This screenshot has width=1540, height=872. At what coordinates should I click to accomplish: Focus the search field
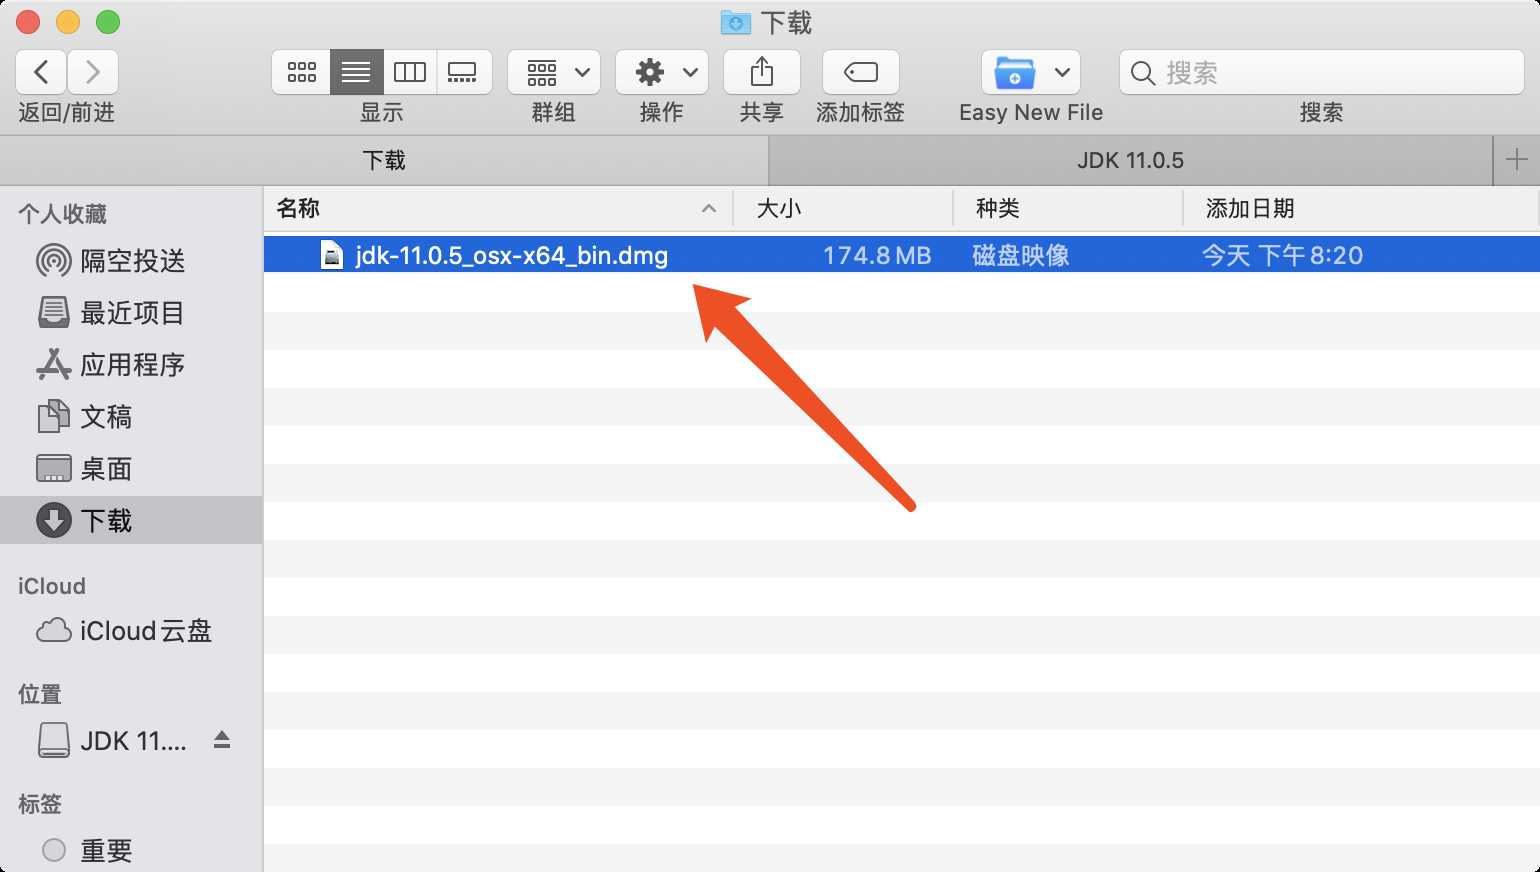point(1321,72)
